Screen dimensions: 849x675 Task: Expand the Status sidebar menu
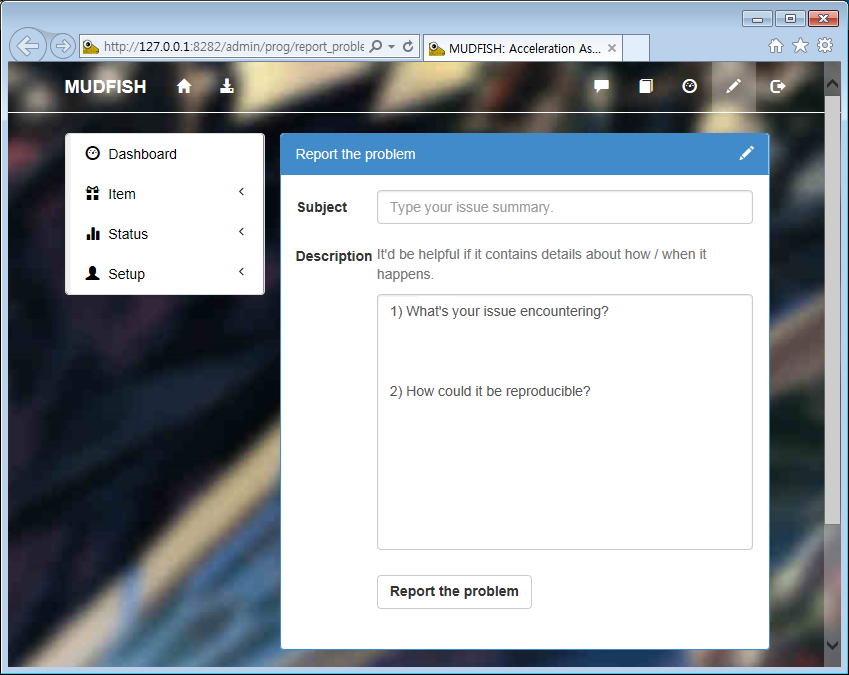(x=128, y=234)
